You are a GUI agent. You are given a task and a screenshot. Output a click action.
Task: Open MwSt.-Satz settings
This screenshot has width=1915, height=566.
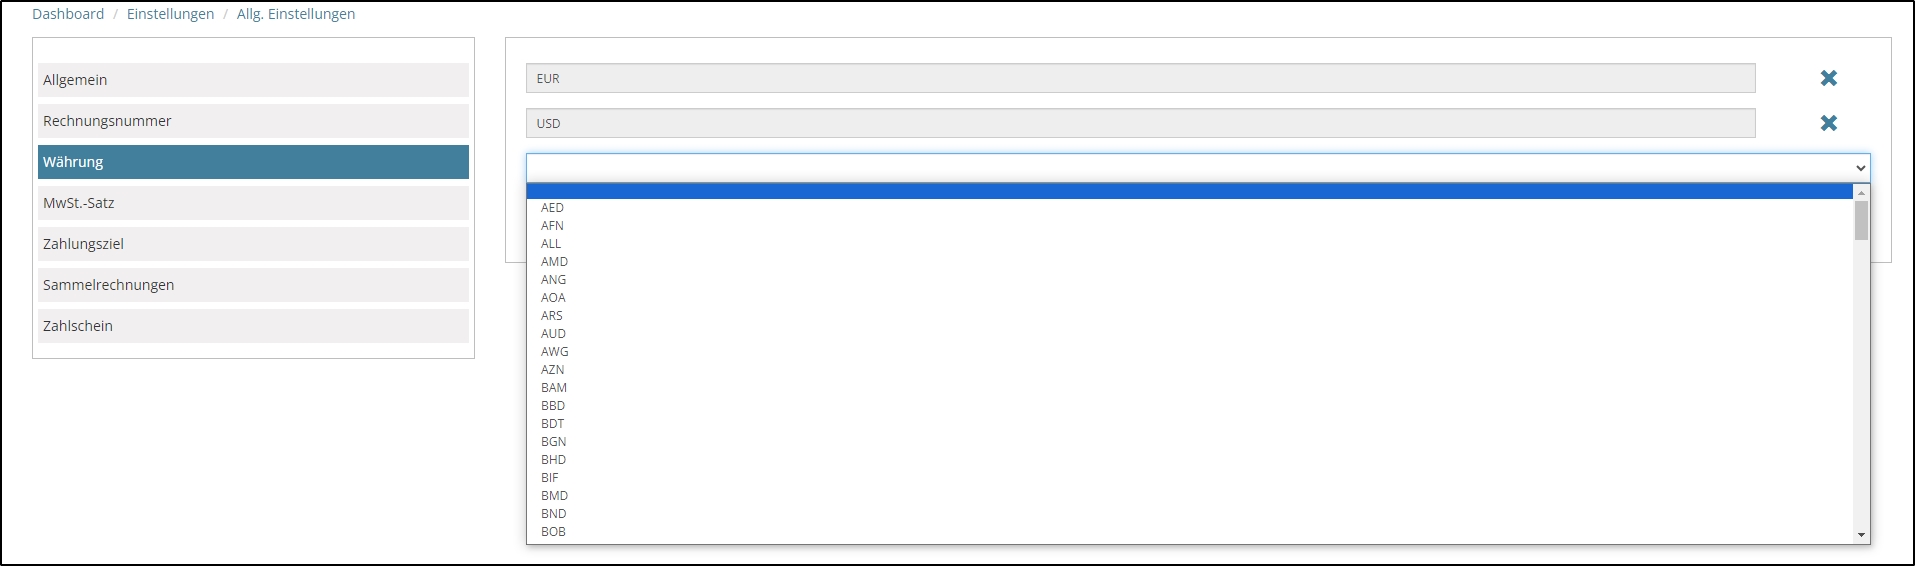tap(253, 203)
